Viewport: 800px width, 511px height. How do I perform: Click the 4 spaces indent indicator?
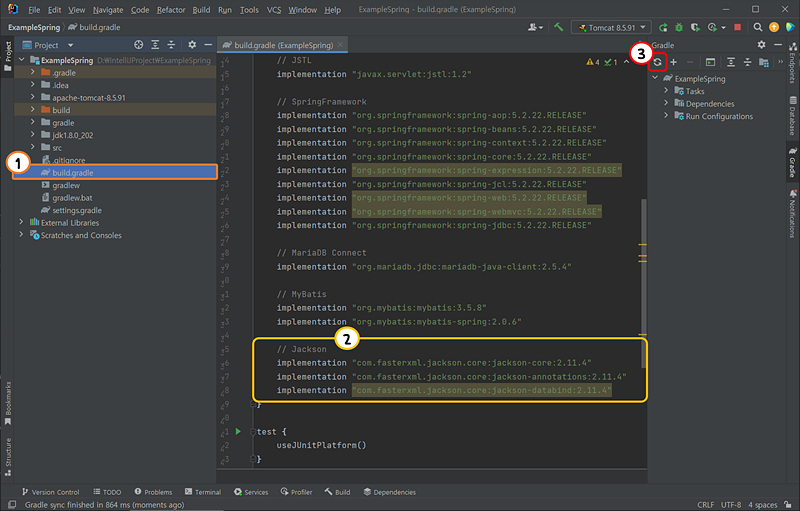tap(763, 504)
